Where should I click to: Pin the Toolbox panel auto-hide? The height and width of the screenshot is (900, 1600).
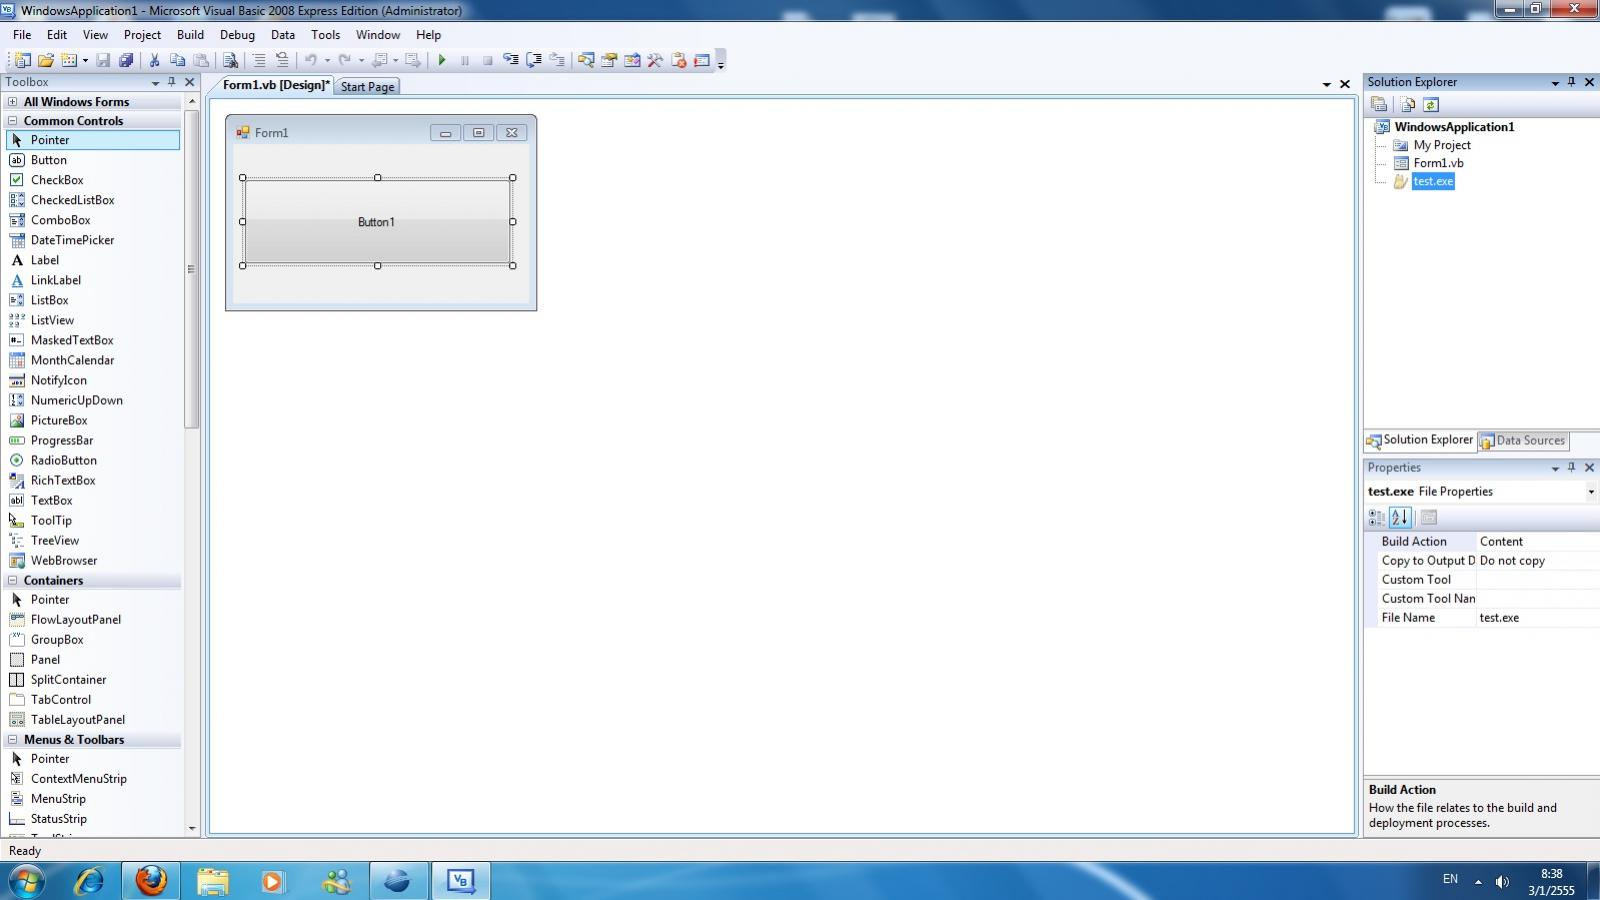pyautogui.click(x=172, y=82)
